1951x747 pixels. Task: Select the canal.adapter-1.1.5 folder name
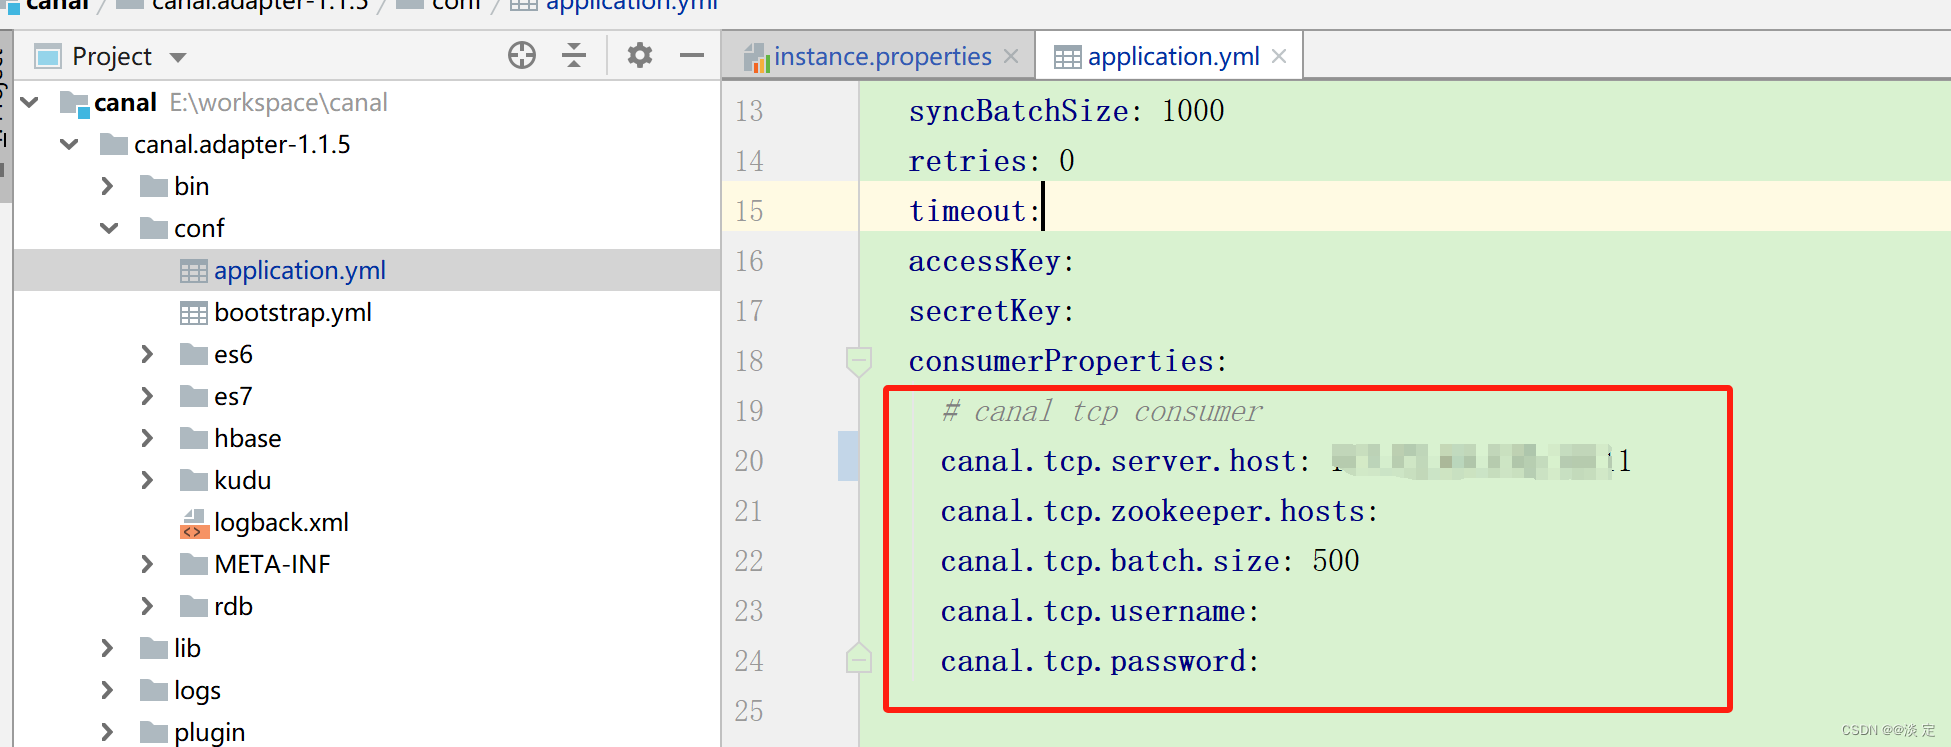[x=242, y=144]
